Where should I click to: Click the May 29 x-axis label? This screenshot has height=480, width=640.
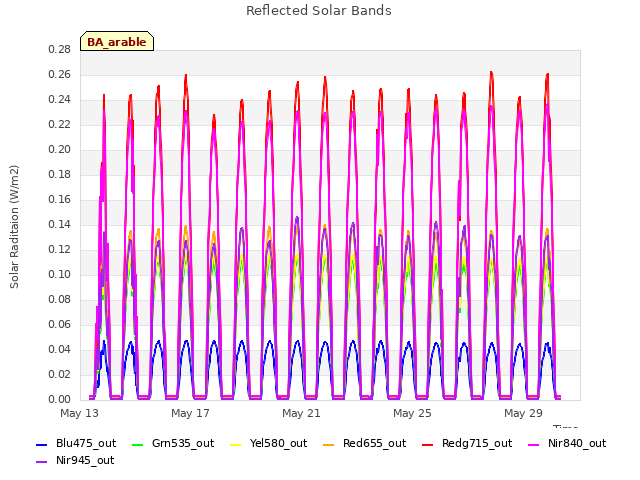tap(523, 413)
